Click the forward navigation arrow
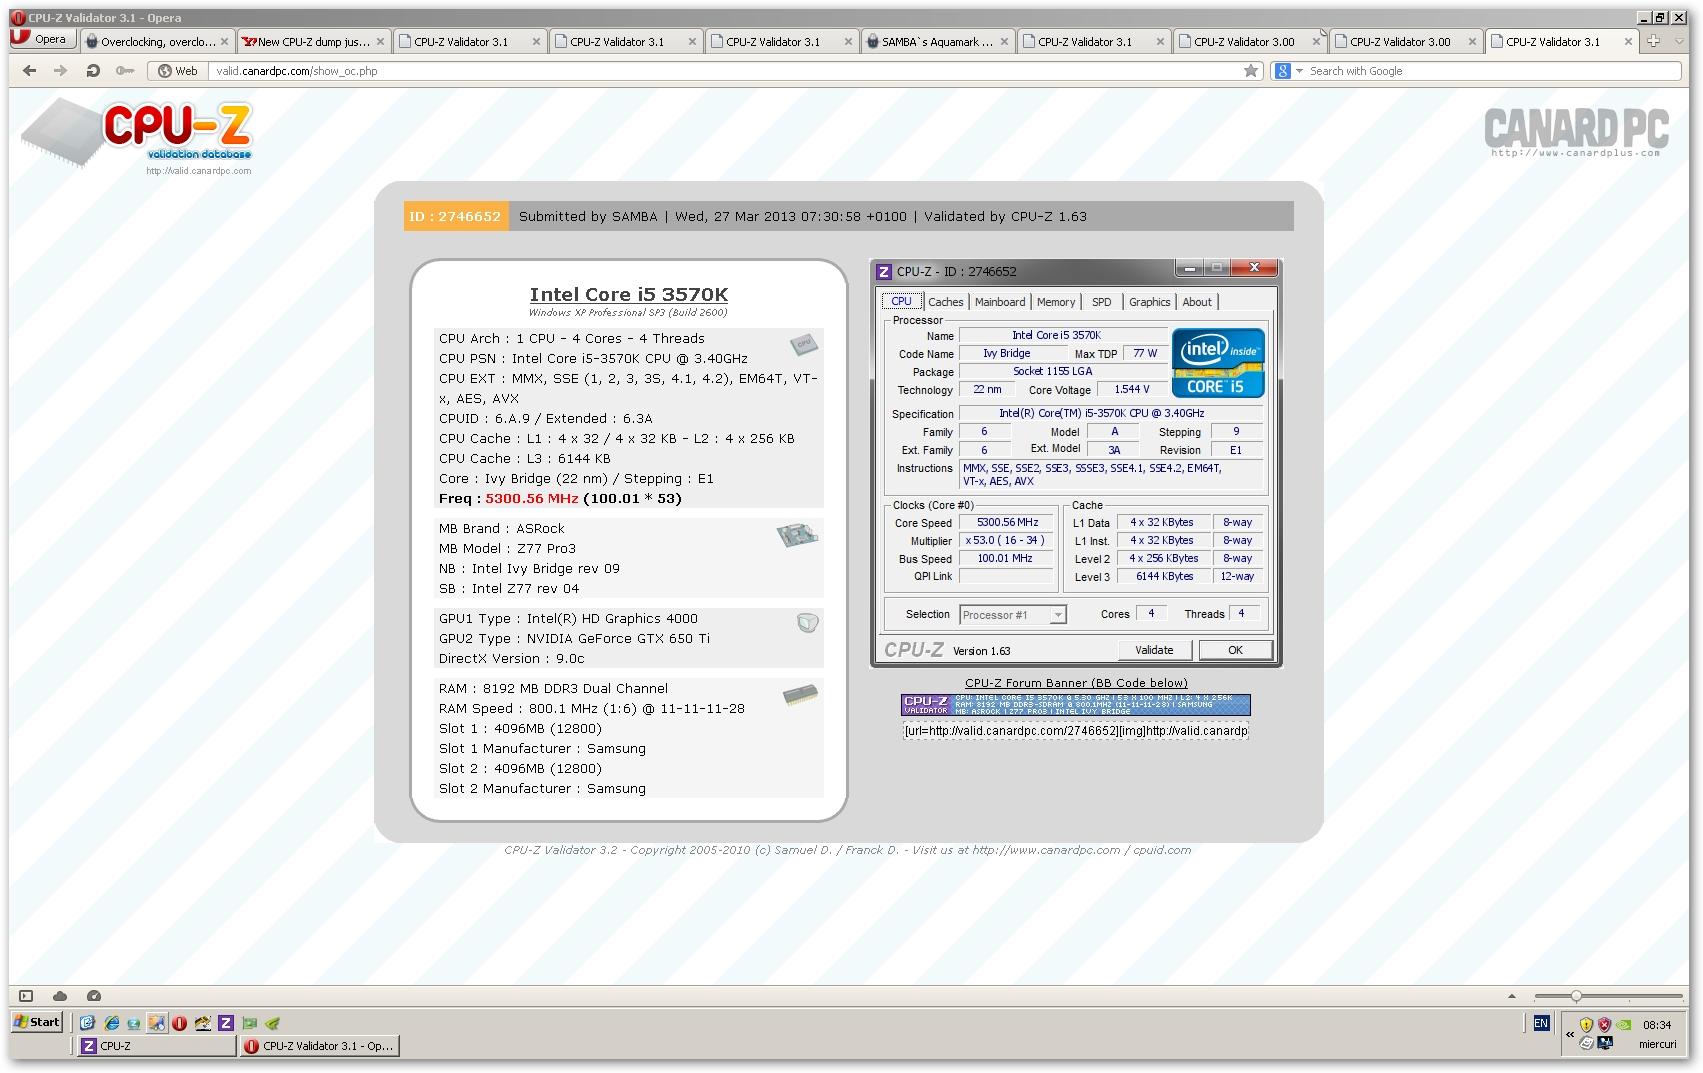Screen dimensions: 1703x1073 coord(61,71)
